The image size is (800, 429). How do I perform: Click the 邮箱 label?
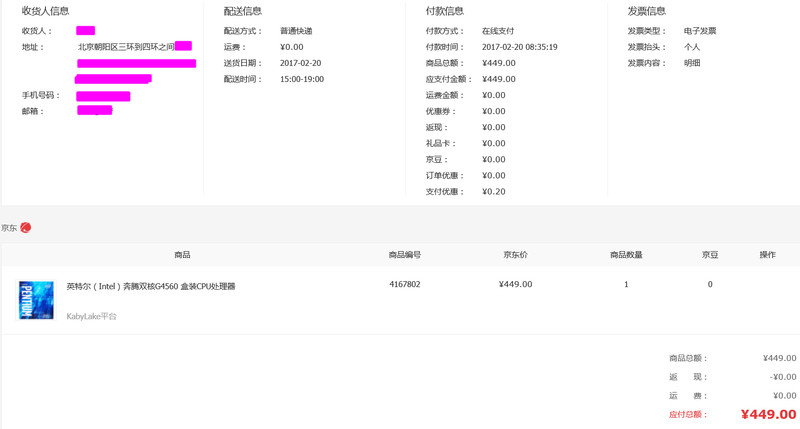pyautogui.click(x=33, y=111)
